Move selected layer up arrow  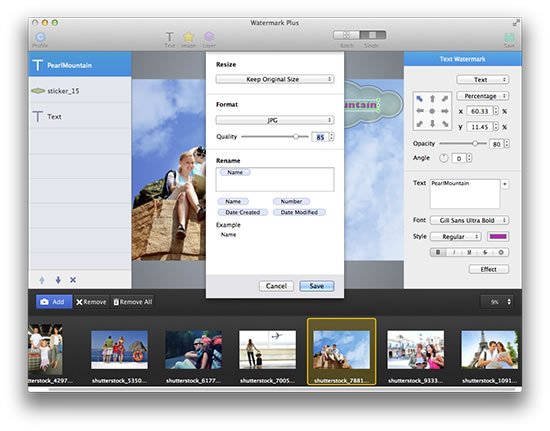click(x=42, y=280)
